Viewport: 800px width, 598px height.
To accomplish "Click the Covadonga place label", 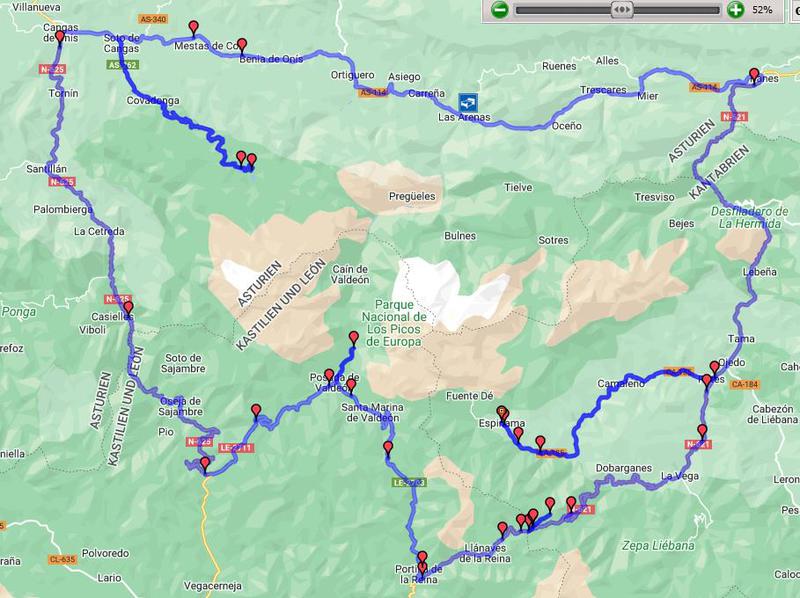I will (153, 101).
